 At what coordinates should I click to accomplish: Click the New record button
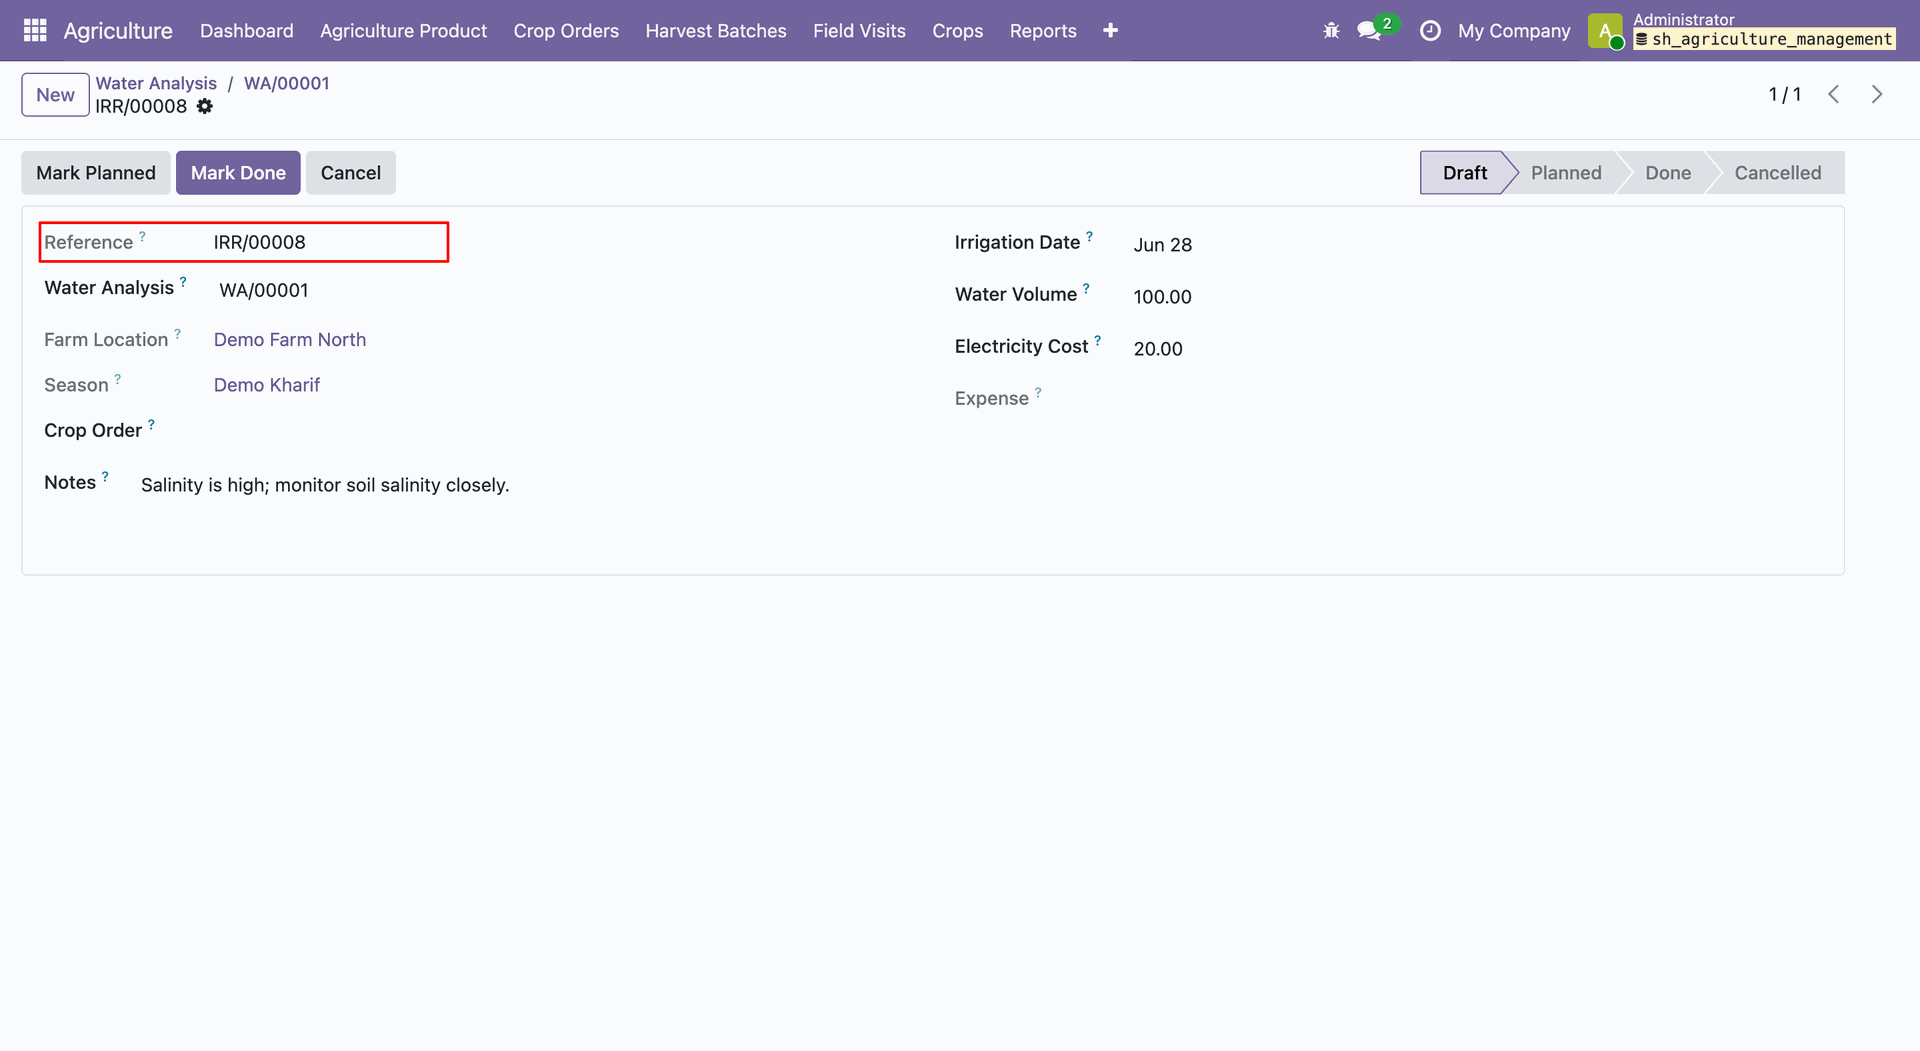[x=55, y=95]
